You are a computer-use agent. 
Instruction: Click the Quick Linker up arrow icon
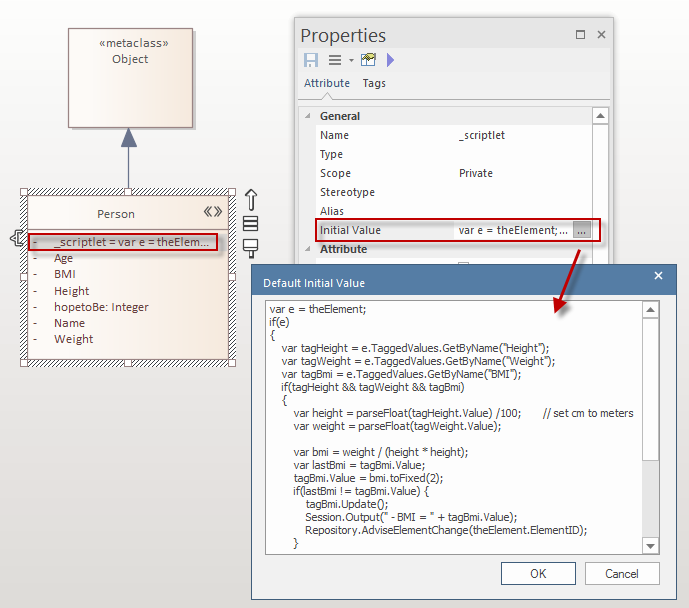point(251,199)
